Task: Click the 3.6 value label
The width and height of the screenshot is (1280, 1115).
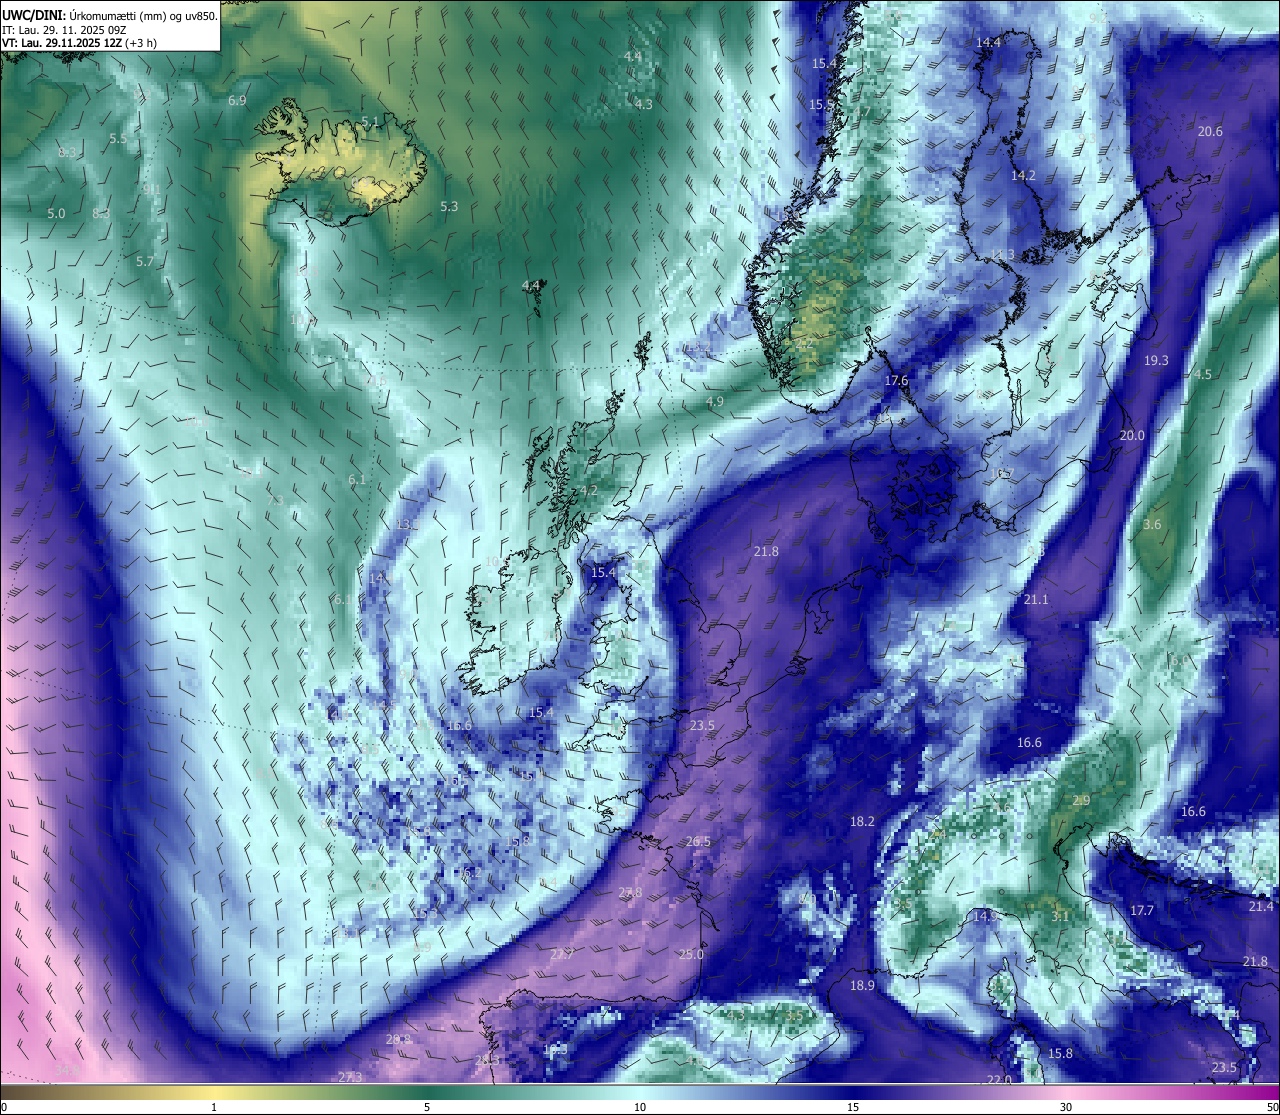Action: pos(1152,525)
